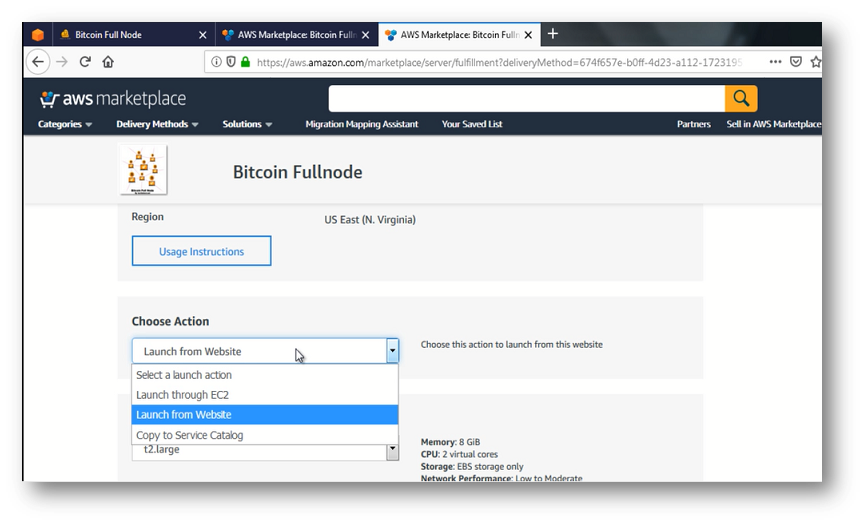Viewport: 864px width, 524px height.
Task: Go to the browser home page icon
Action: tap(108, 62)
